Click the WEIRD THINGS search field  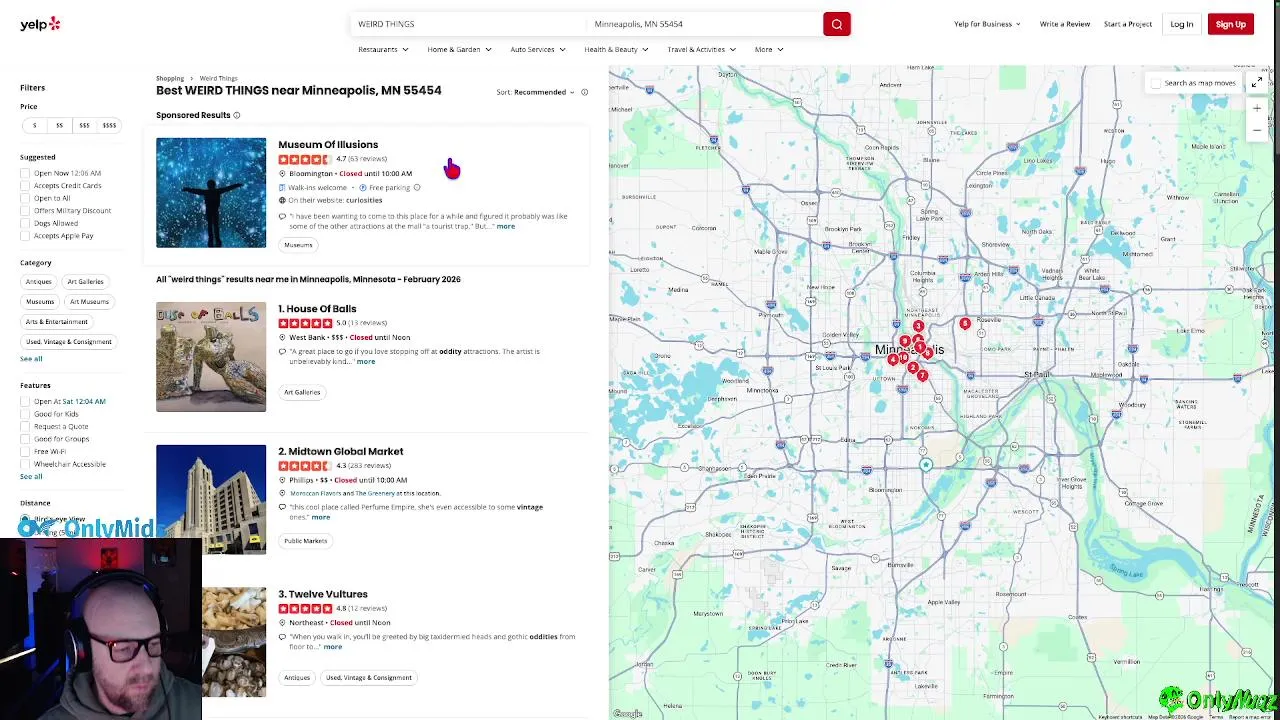pos(467,24)
